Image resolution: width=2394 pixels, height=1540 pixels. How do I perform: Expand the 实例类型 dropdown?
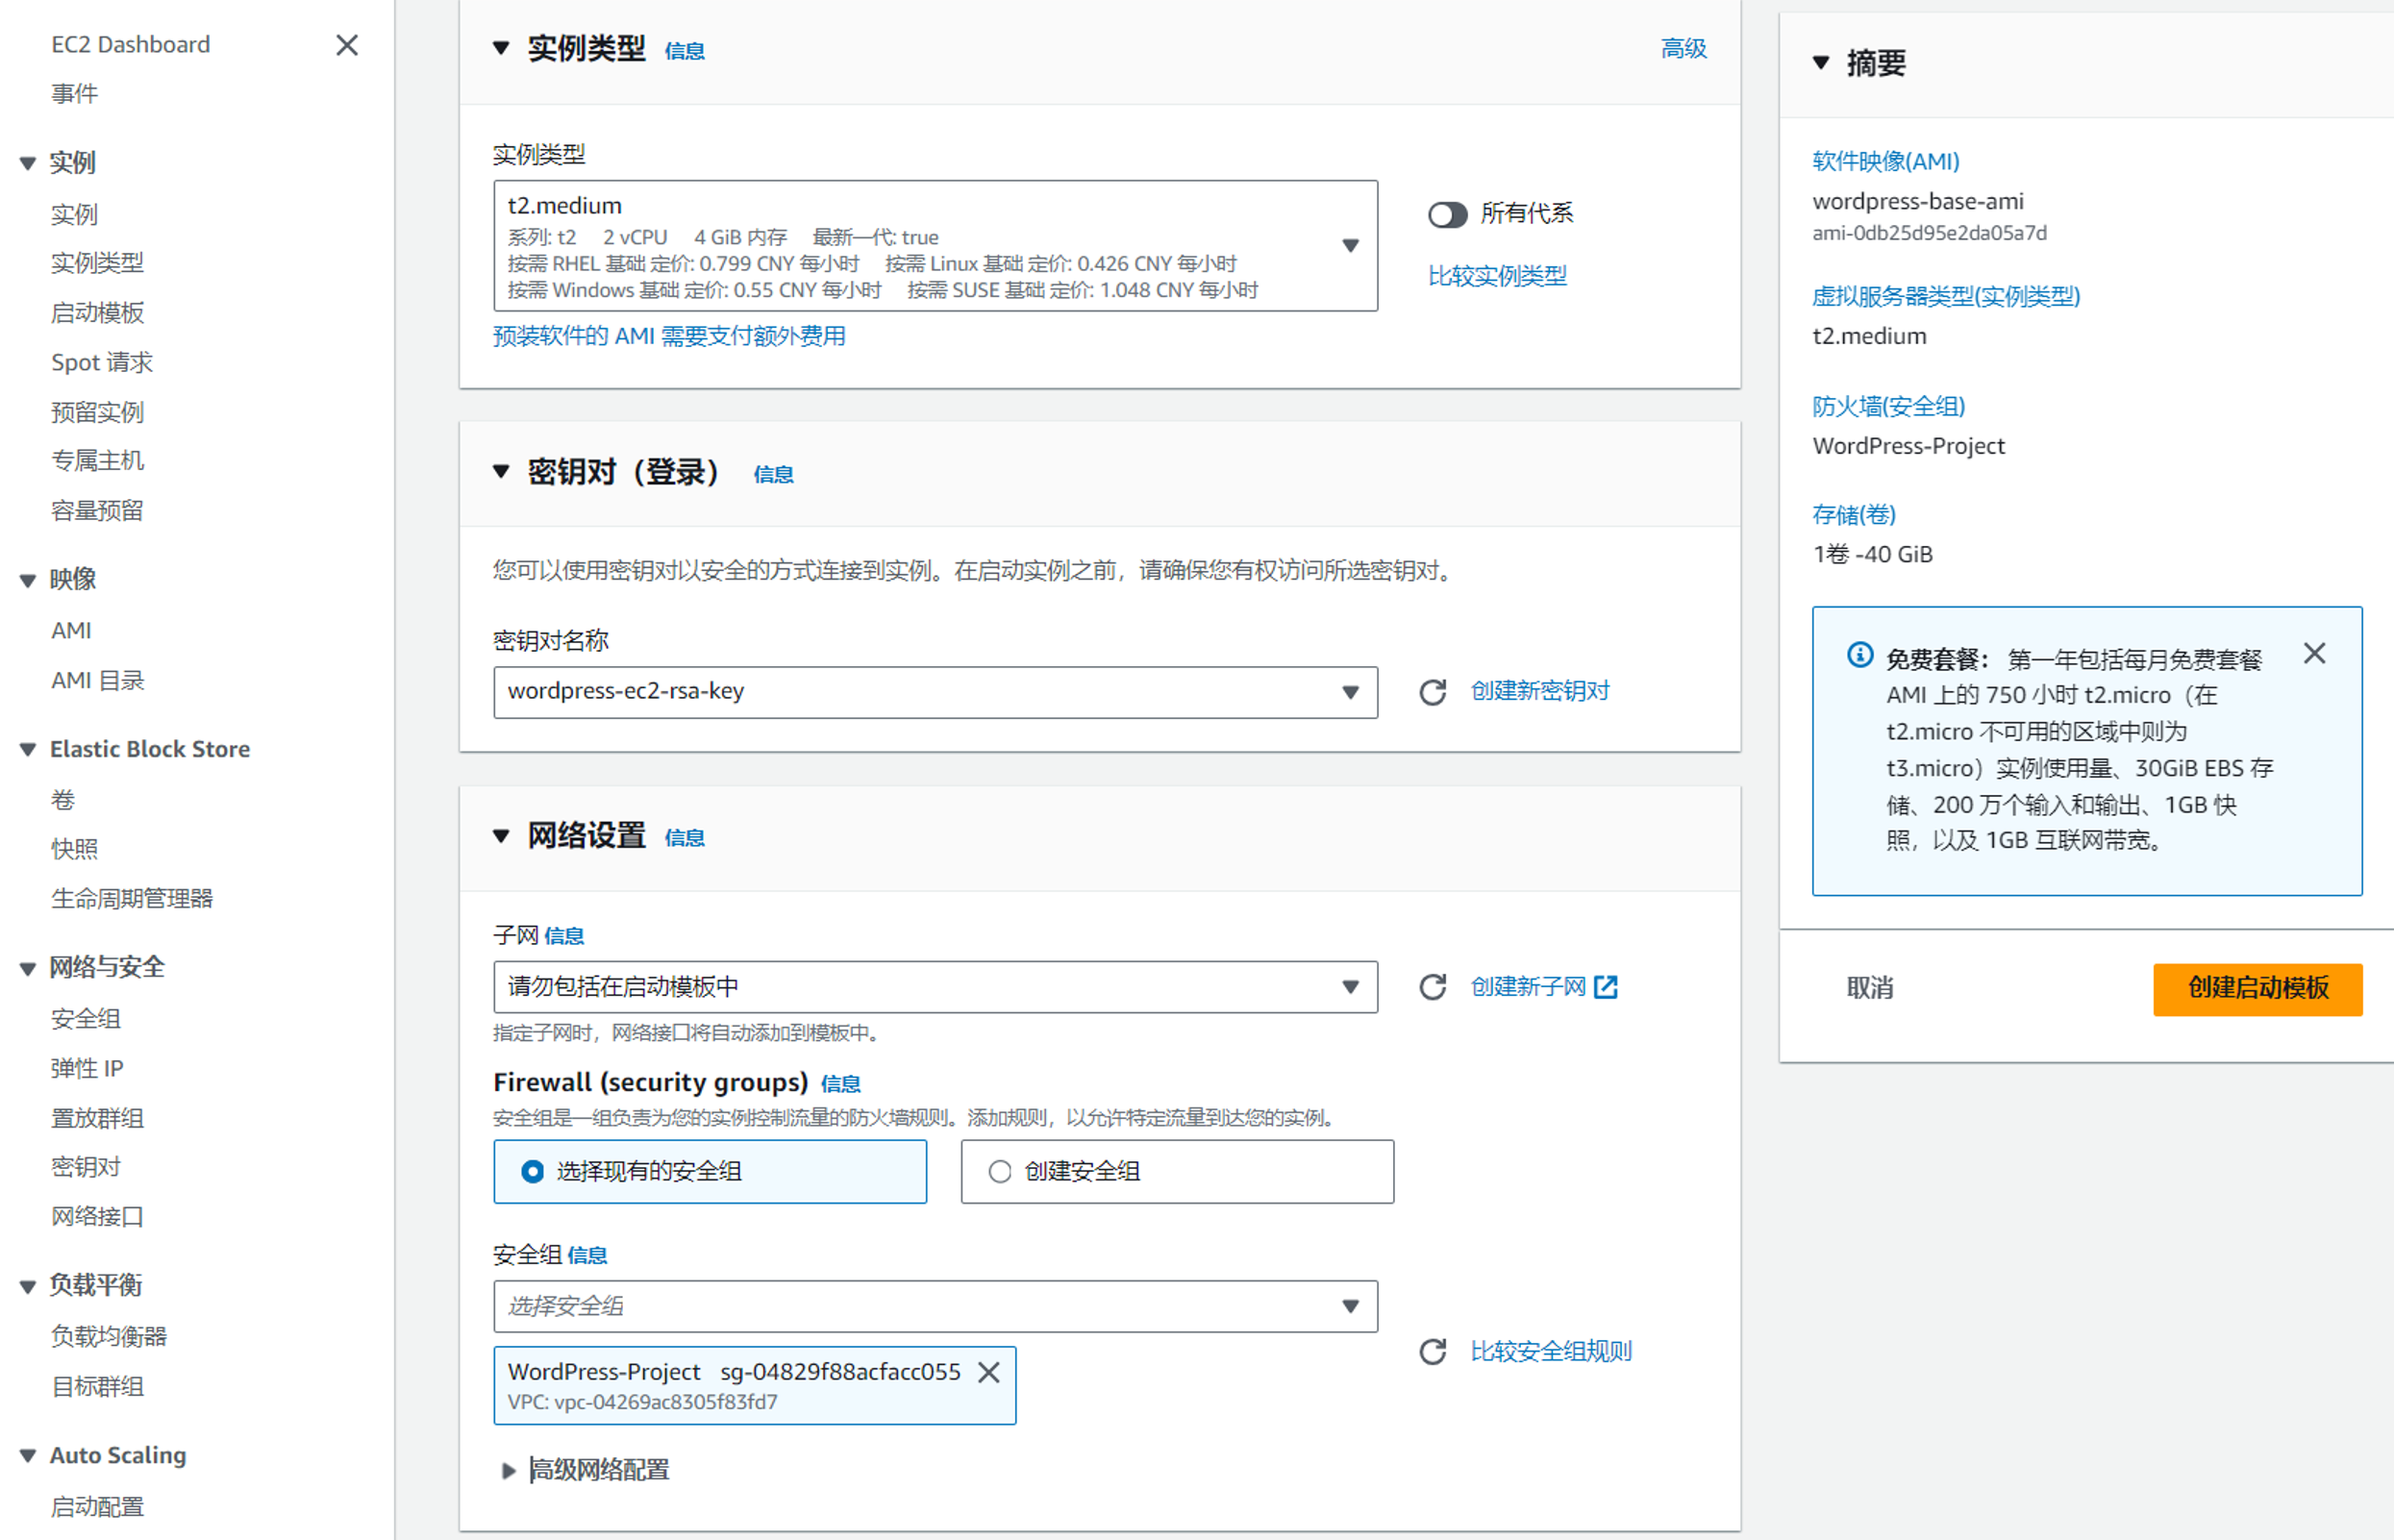[x=1358, y=246]
